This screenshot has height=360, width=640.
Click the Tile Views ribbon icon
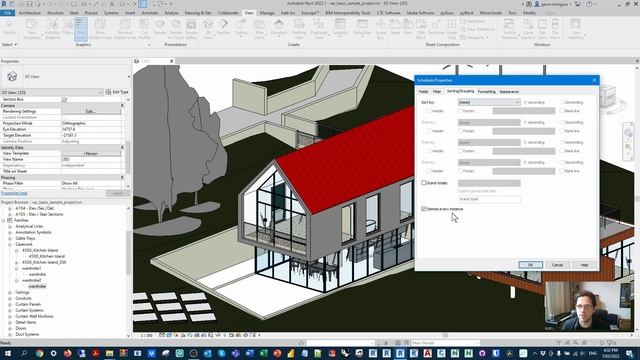pyautogui.click(x=555, y=29)
